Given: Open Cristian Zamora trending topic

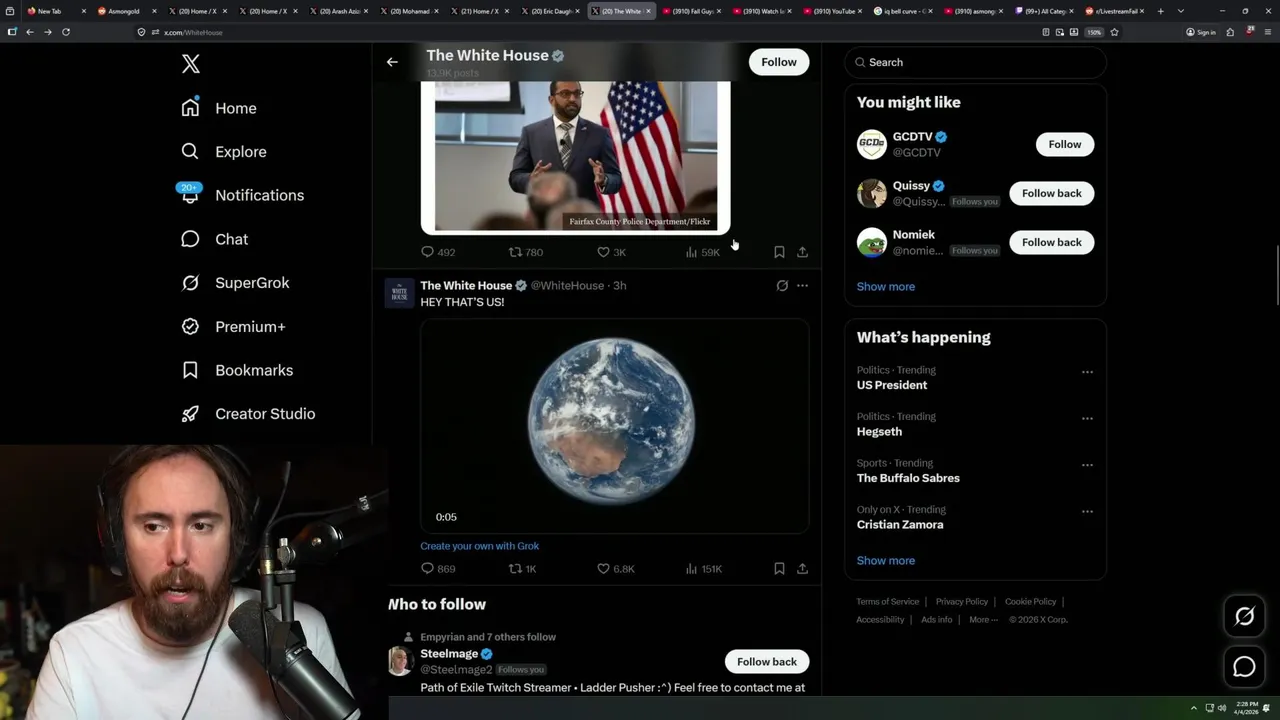Looking at the screenshot, I should click(x=899, y=525).
